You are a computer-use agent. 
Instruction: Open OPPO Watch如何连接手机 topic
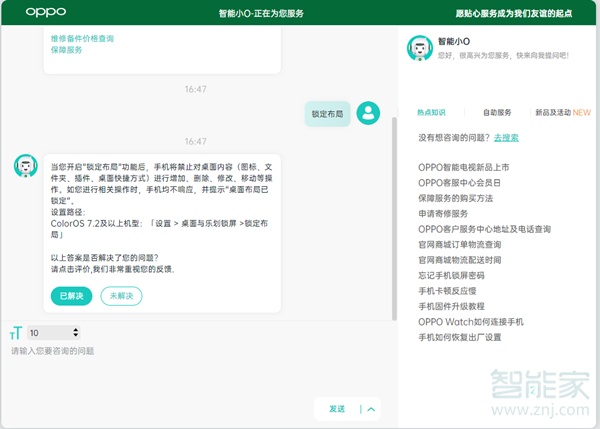point(471,322)
